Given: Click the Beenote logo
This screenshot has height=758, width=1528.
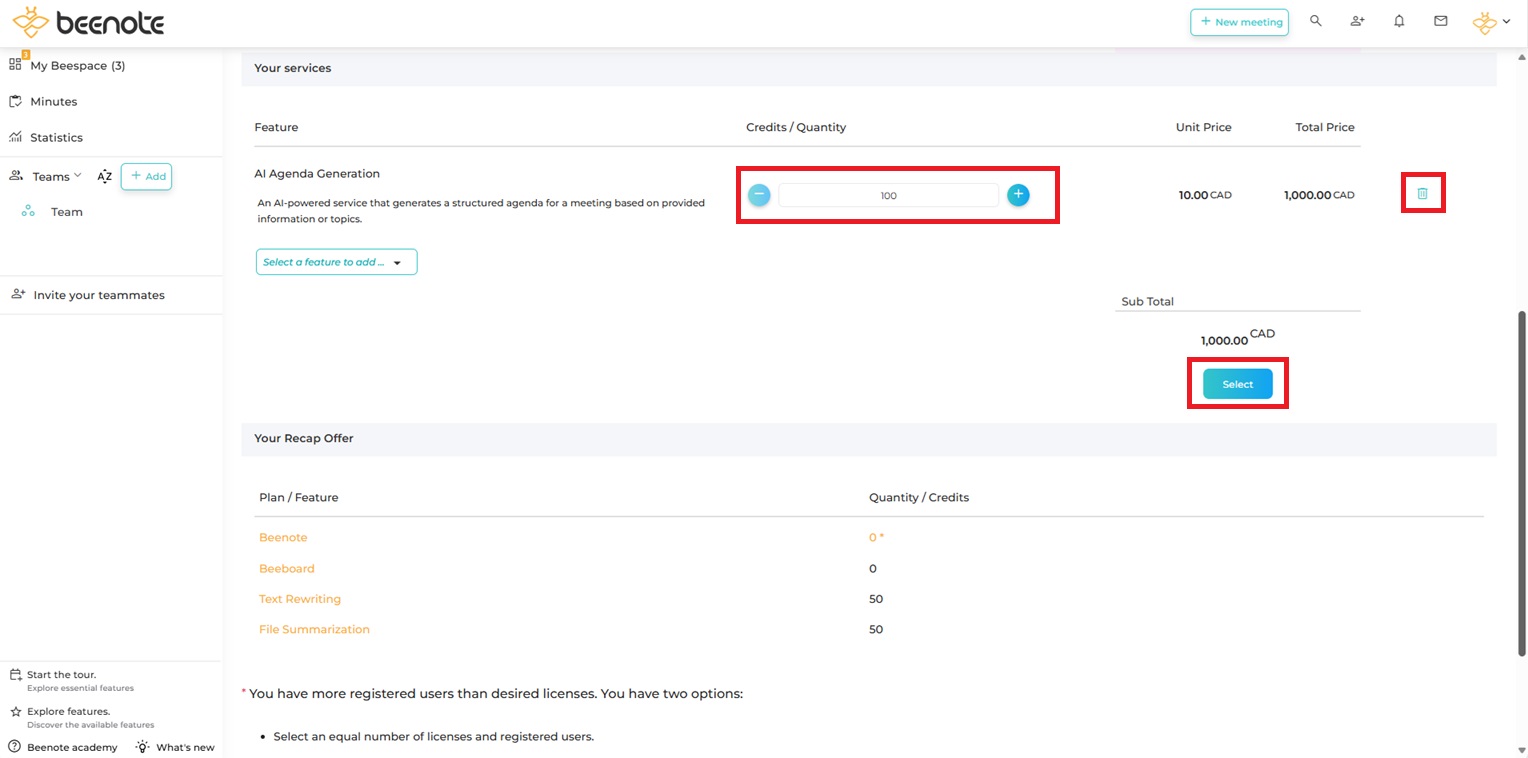Looking at the screenshot, I should coord(88,23).
